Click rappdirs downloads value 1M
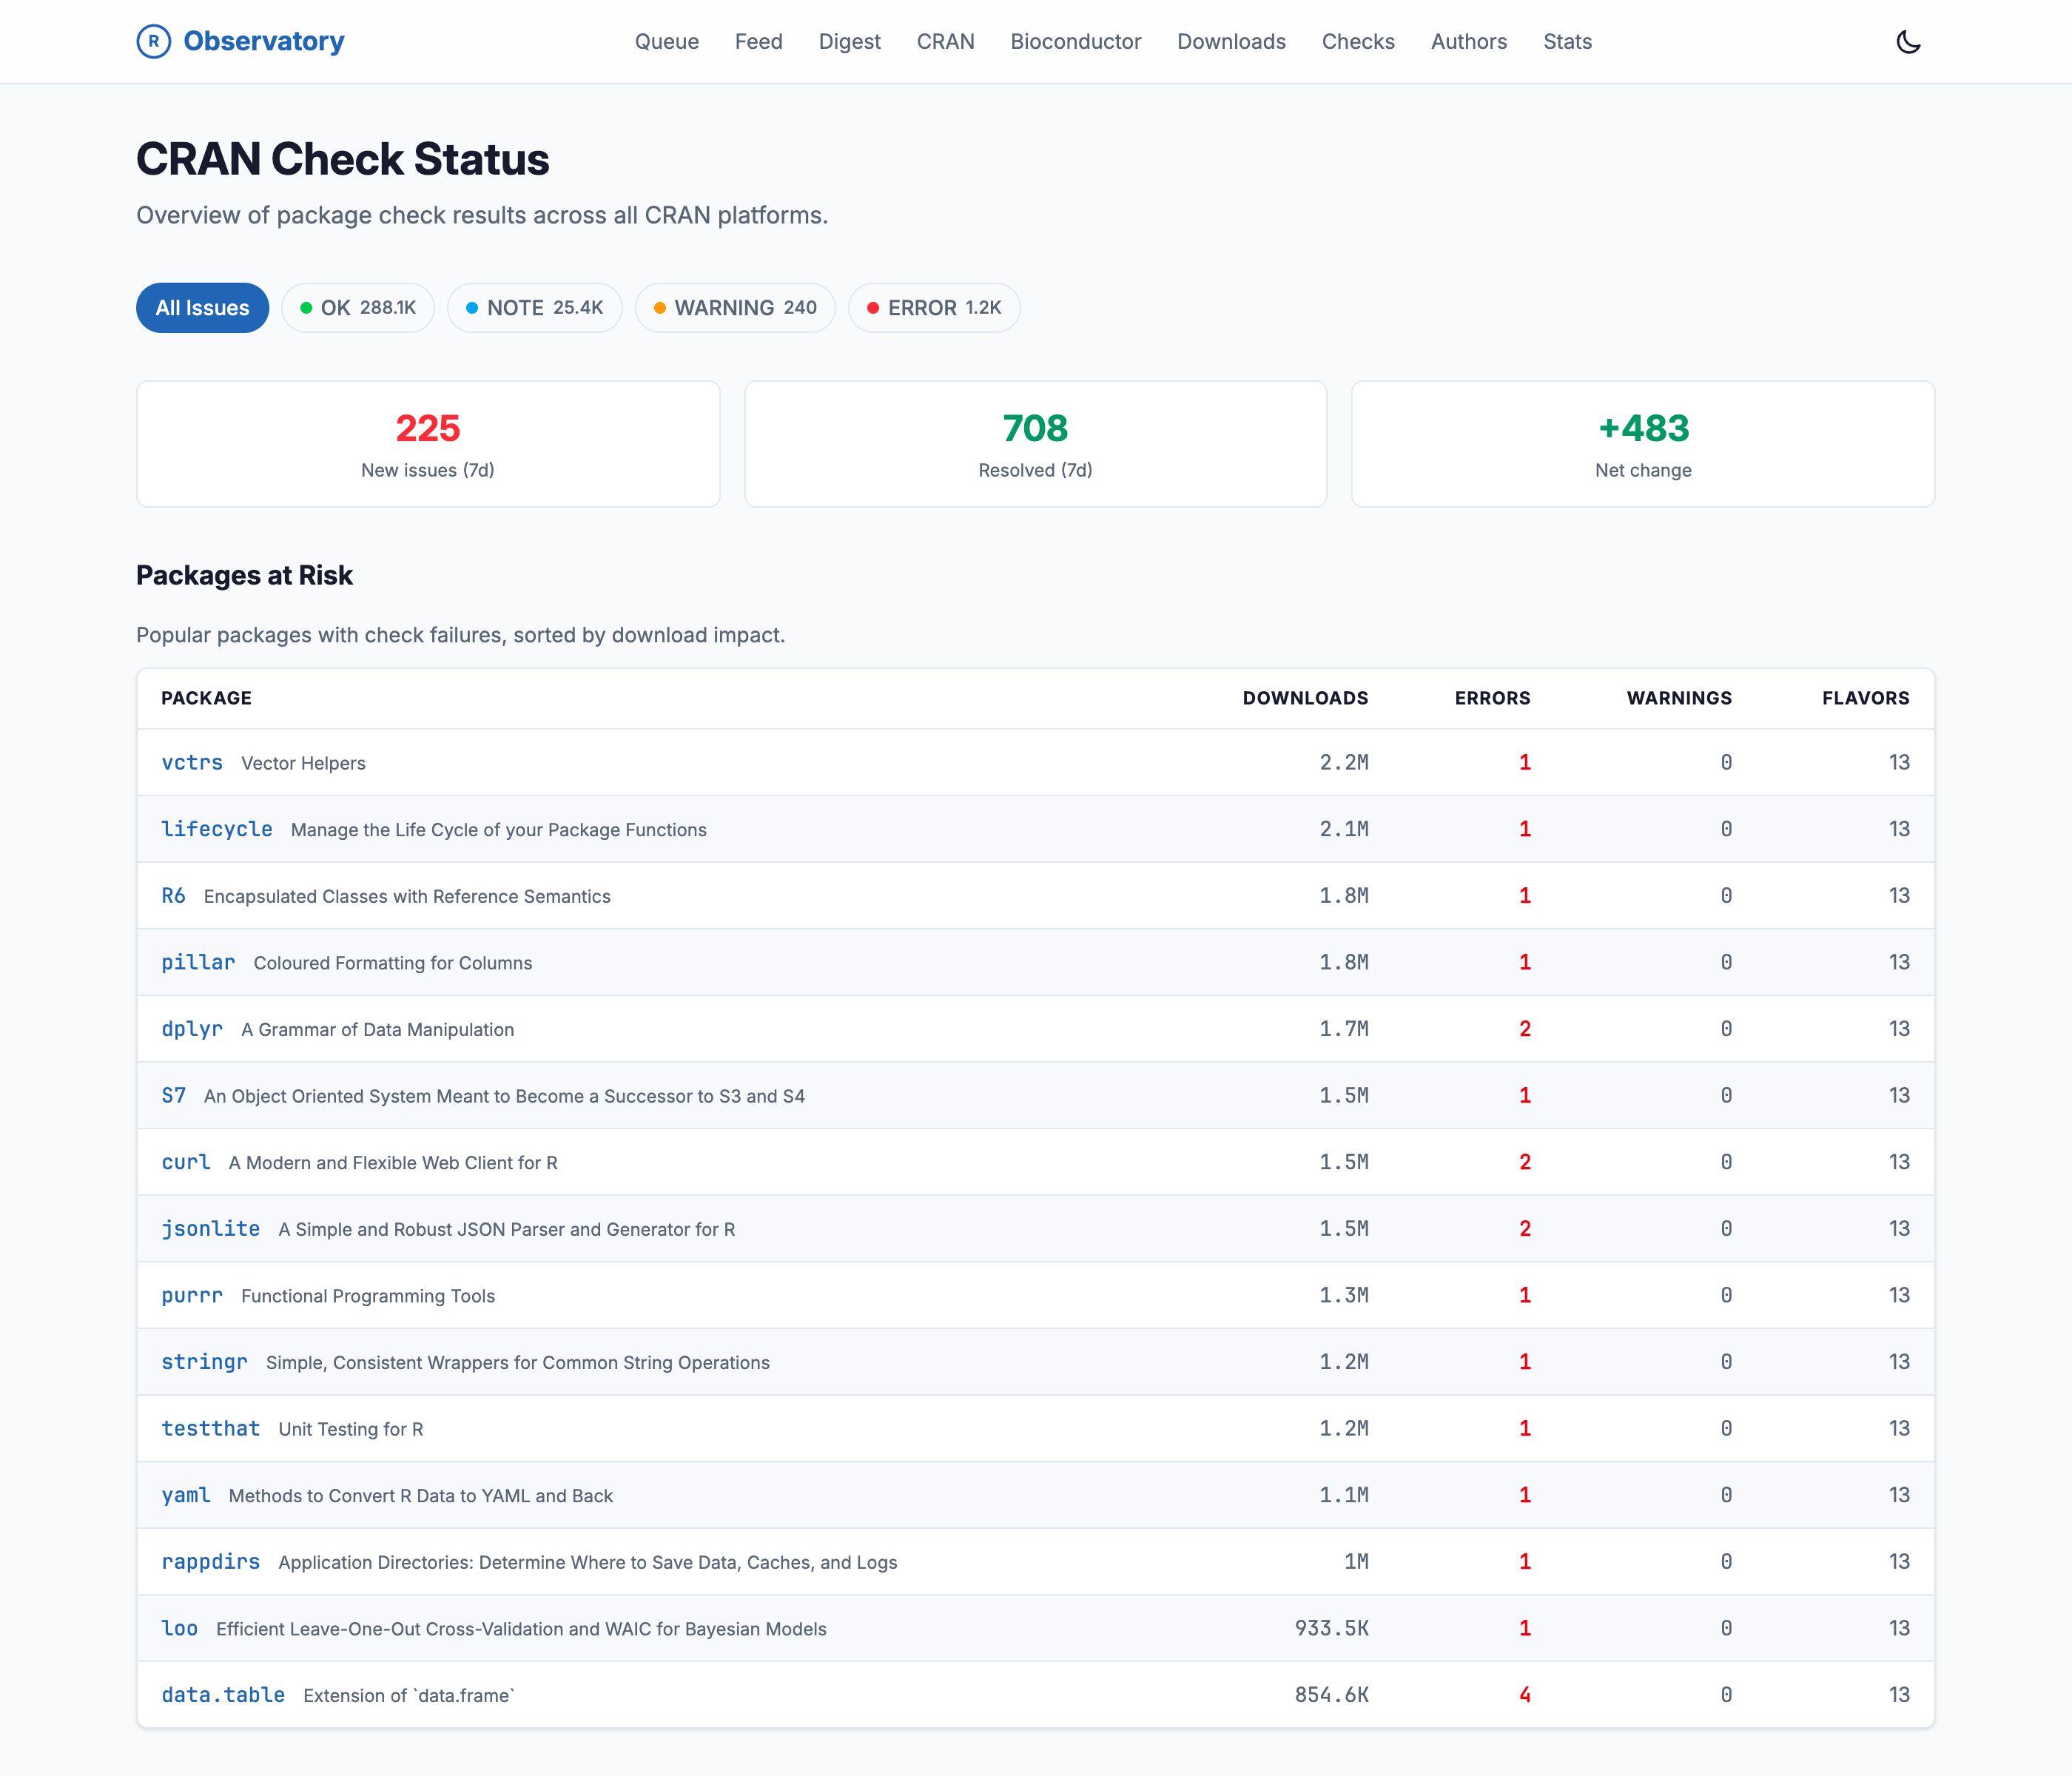The image size is (2072, 1776). click(1356, 1561)
